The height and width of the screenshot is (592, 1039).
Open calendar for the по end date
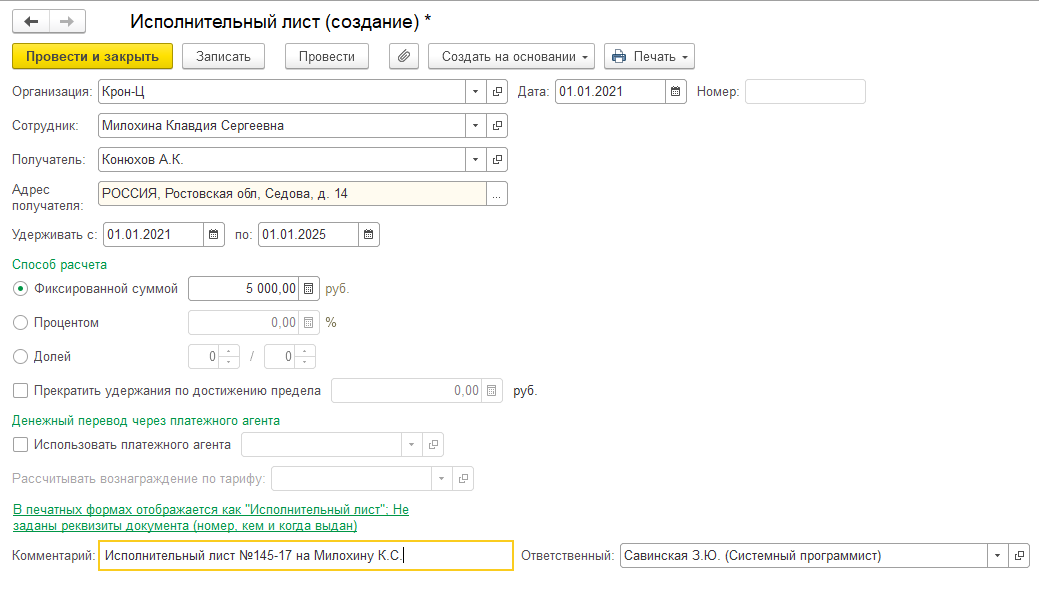[369, 235]
